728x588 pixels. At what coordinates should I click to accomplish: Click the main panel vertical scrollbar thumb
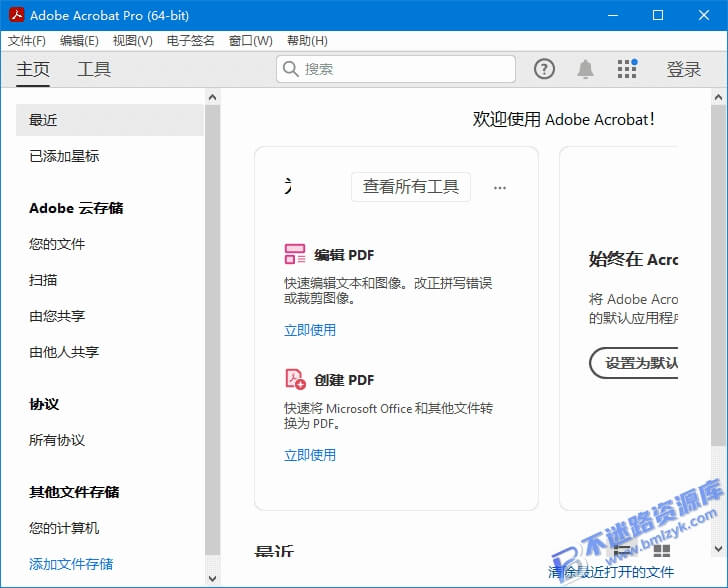718,275
